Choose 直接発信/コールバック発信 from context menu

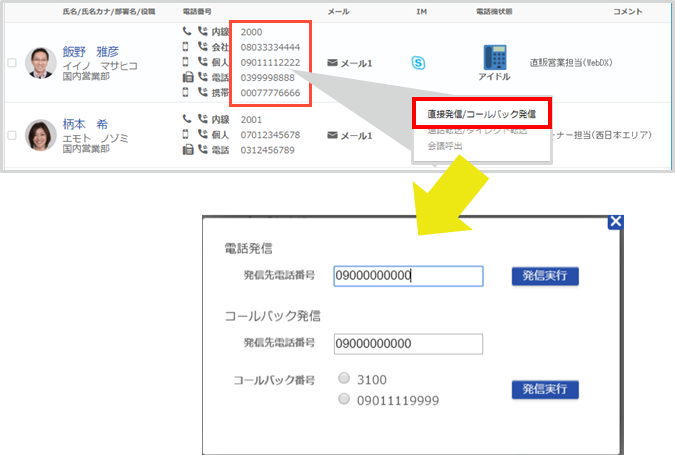point(482,114)
